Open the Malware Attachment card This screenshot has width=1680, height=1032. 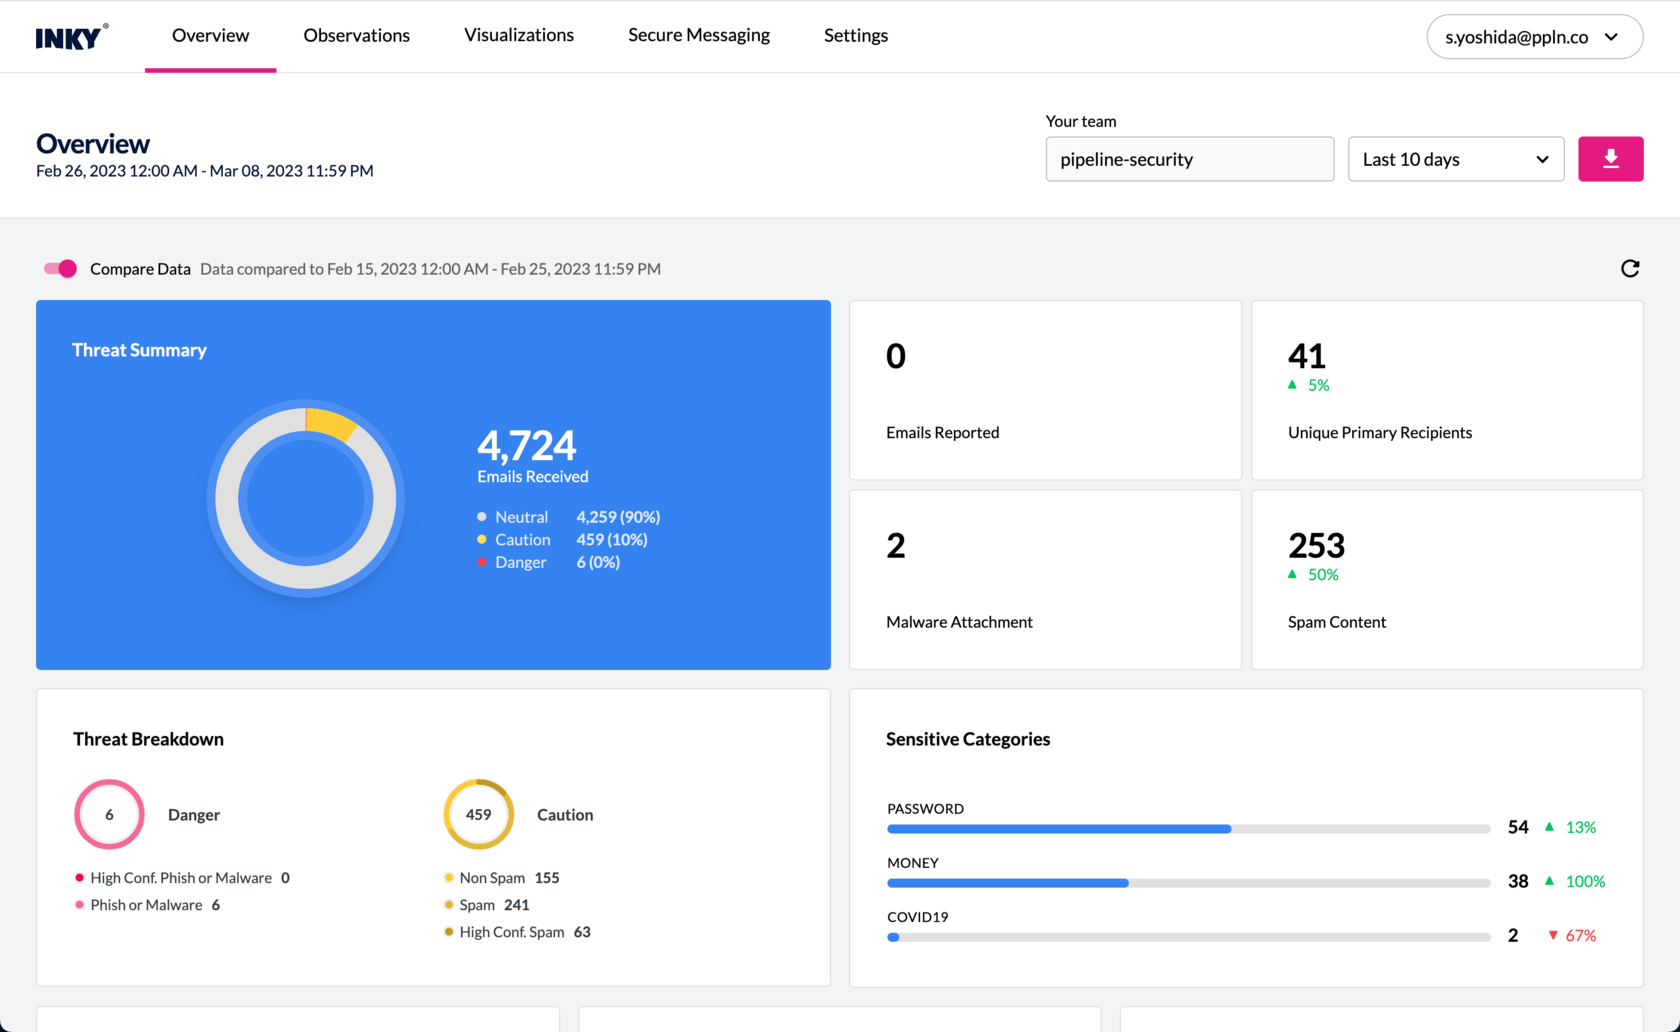1044,579
